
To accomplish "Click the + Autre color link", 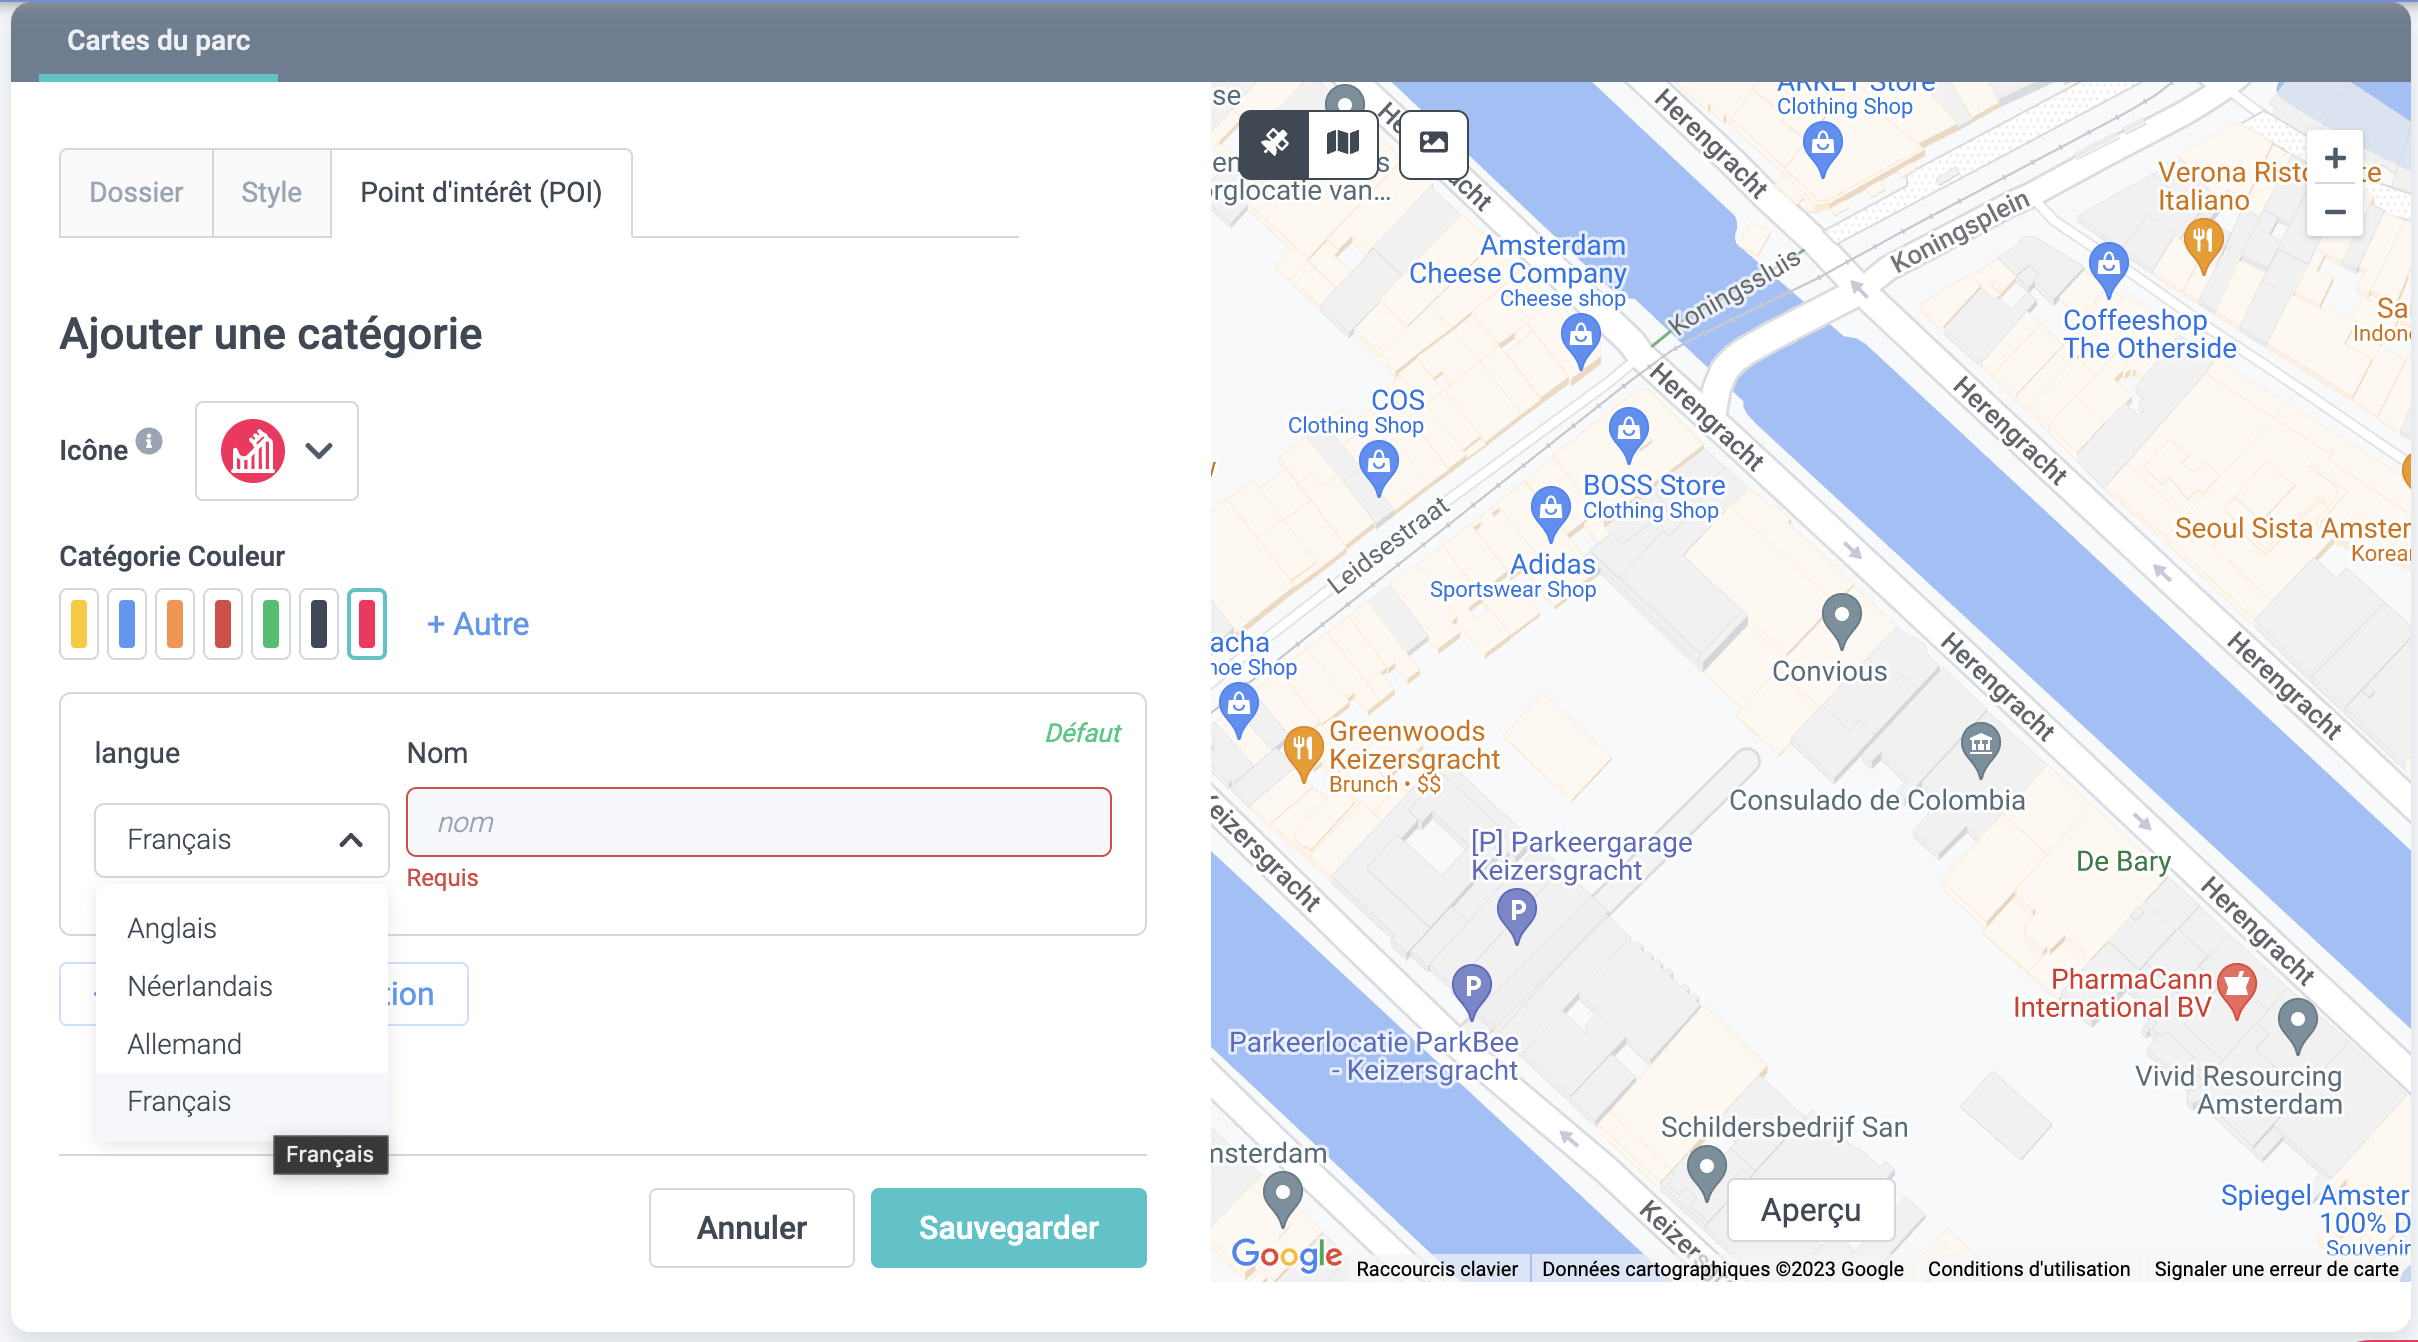I will coord(478,624).
